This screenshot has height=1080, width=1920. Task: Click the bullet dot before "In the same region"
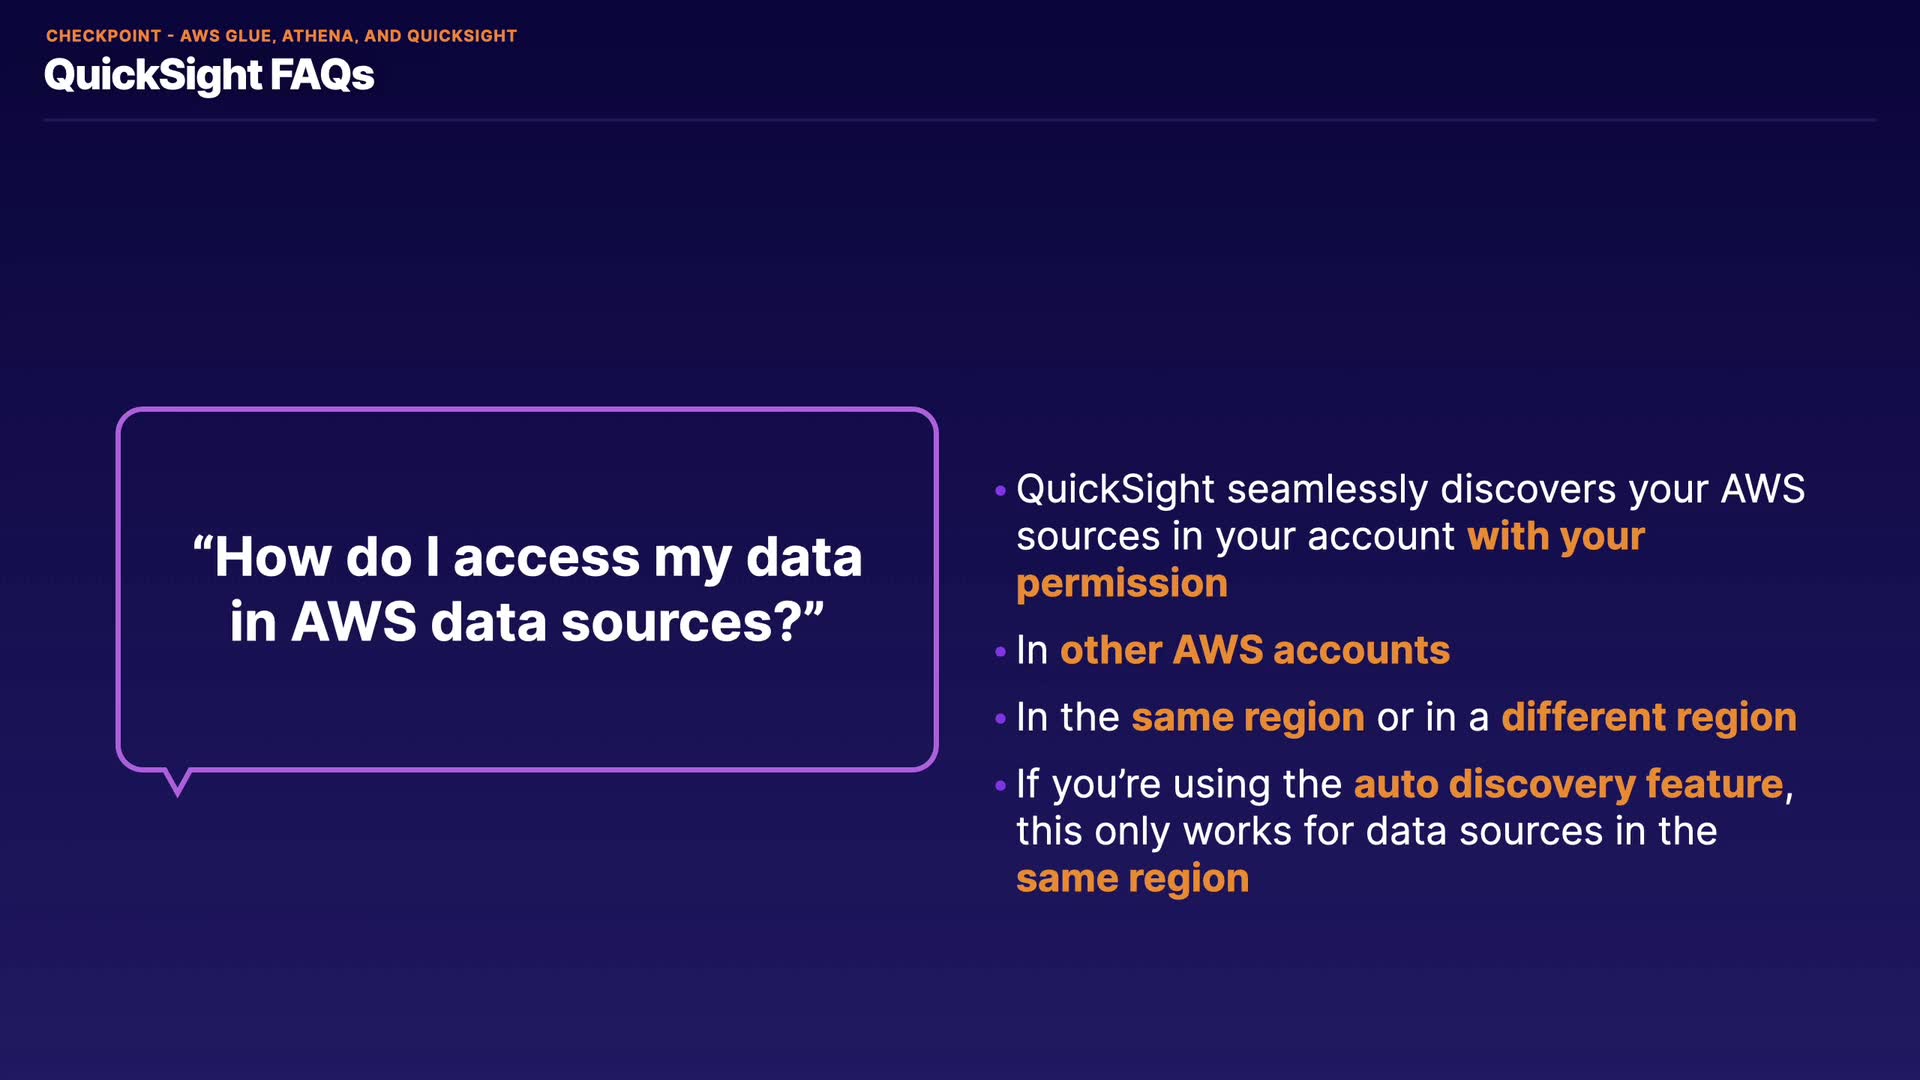1000,719
